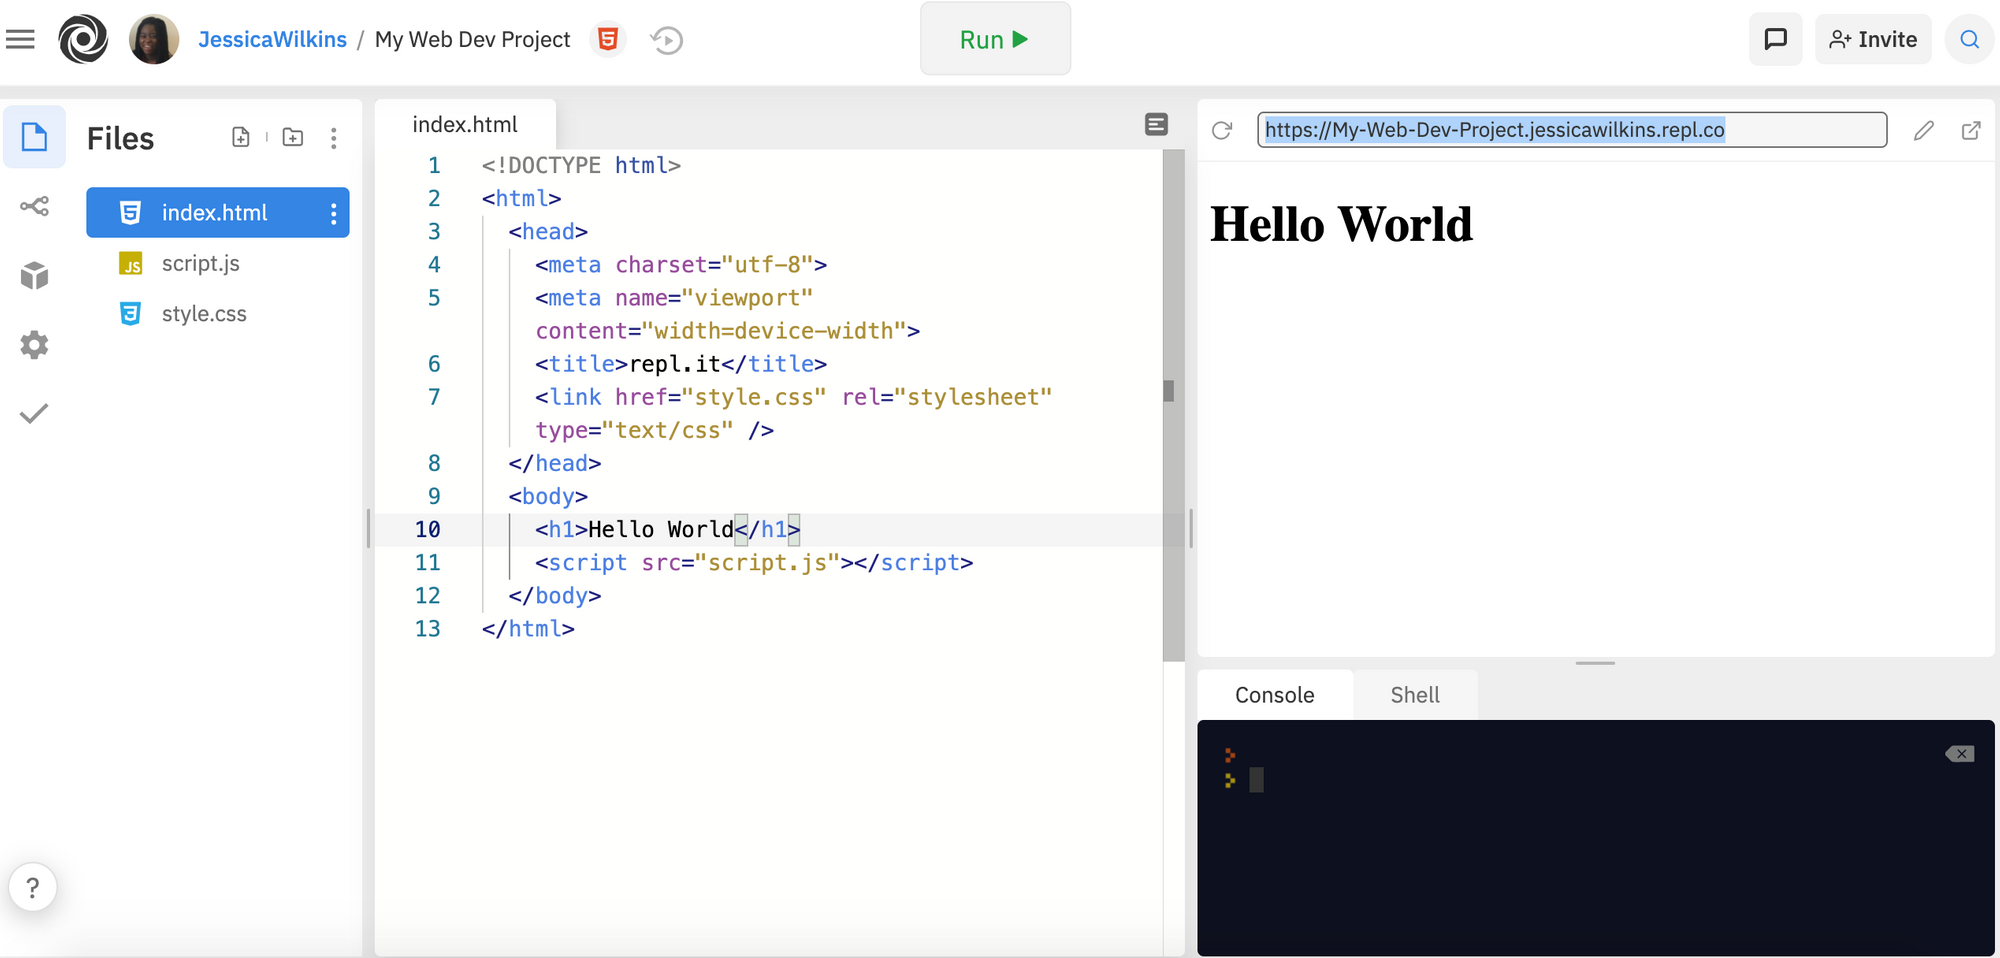Click the preview URL address field
2000x958 pixels.
click(x=1570, y=130)
